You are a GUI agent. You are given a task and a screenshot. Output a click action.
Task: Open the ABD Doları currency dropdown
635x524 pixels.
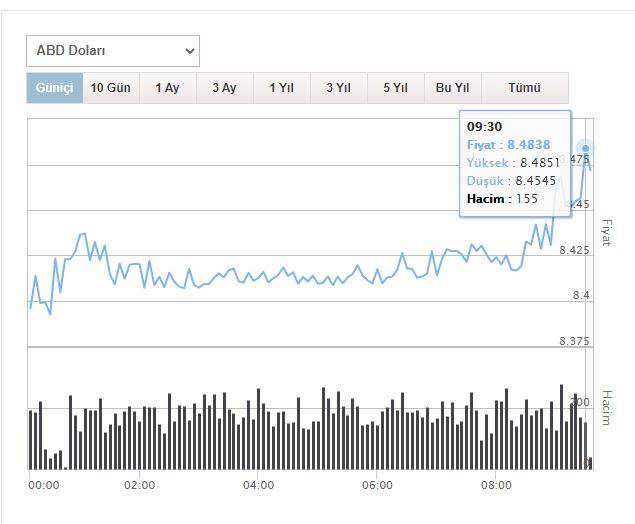(x=112, y=51)
